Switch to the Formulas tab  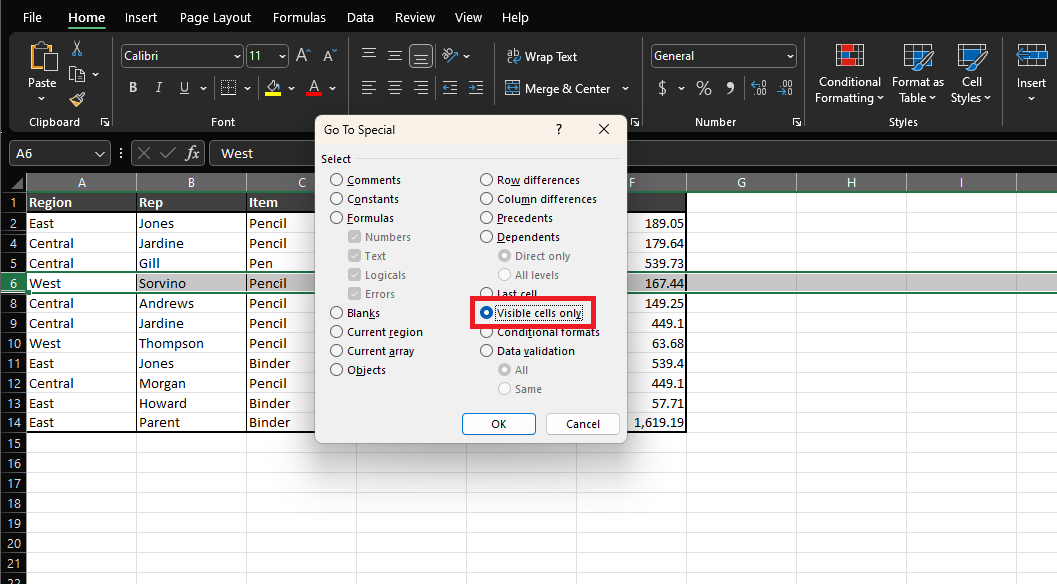[299, 18]
